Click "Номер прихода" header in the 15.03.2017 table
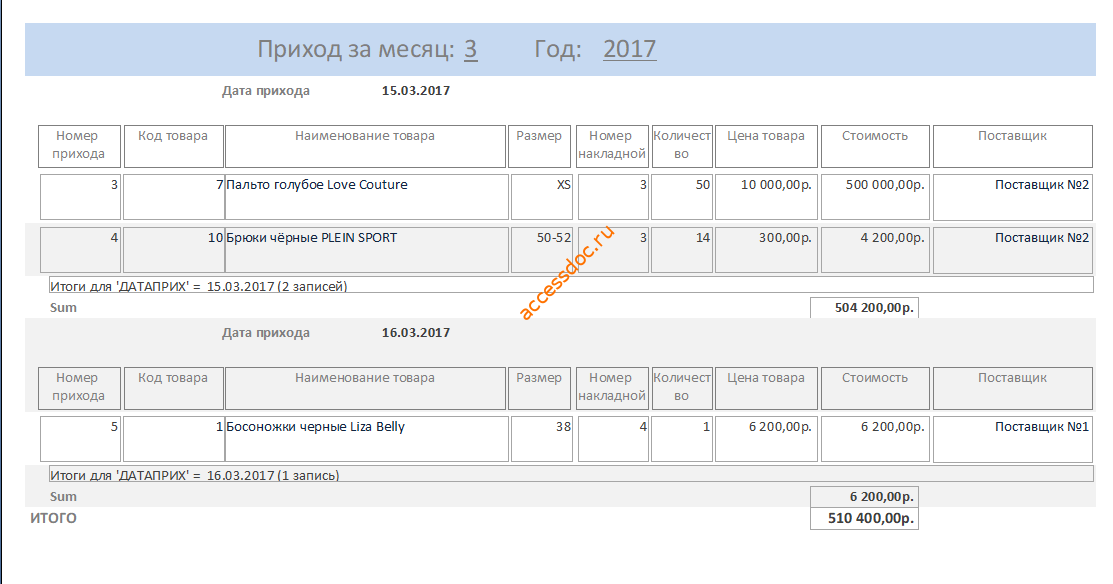Image resolution: width=1113 pixels, height=584 pixels. point(79,146)
